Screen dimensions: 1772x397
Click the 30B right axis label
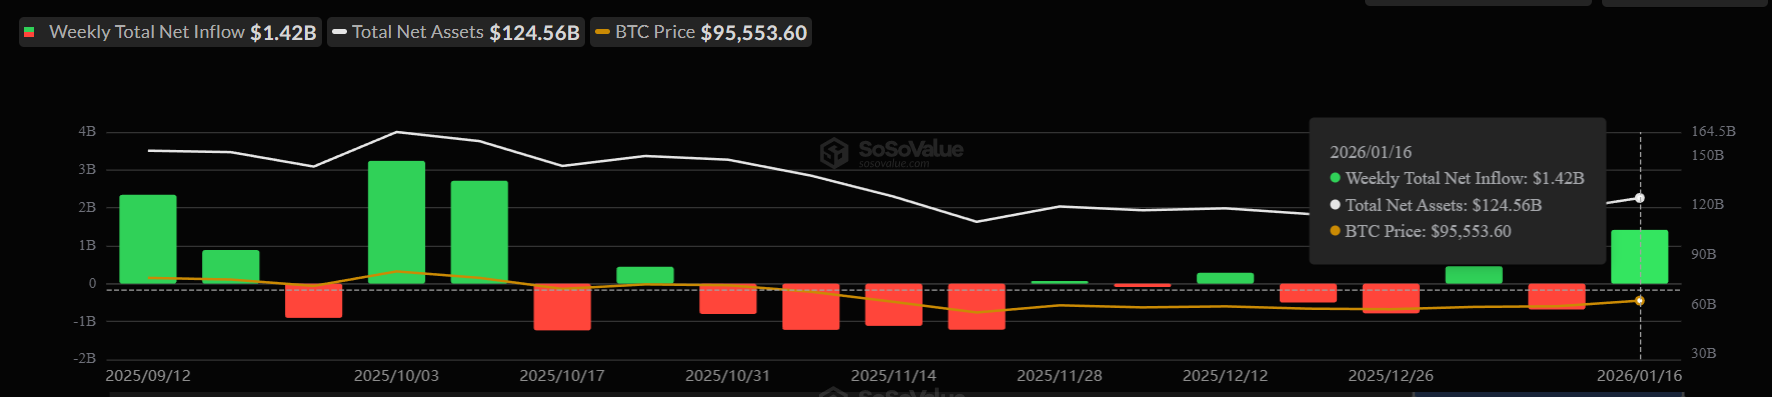click(x=1703, y=354)
